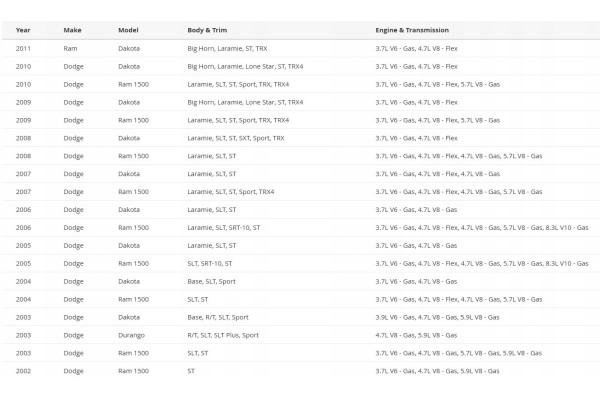Image resolution: width=600 pixels, height=400 pixels.
Task: Click year 2007 in the Ram 1500 row
Action: (23, 192)
